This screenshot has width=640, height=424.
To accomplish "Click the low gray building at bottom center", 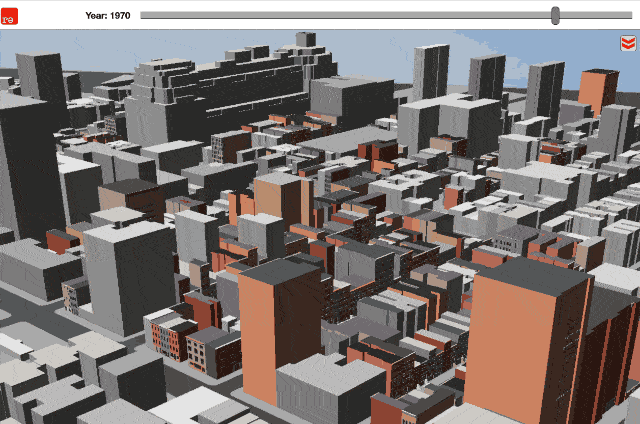I will [328, 390].
